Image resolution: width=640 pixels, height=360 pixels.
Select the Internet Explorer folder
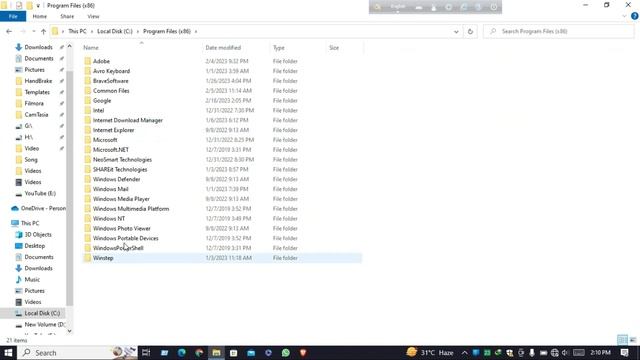pos(113,130)
